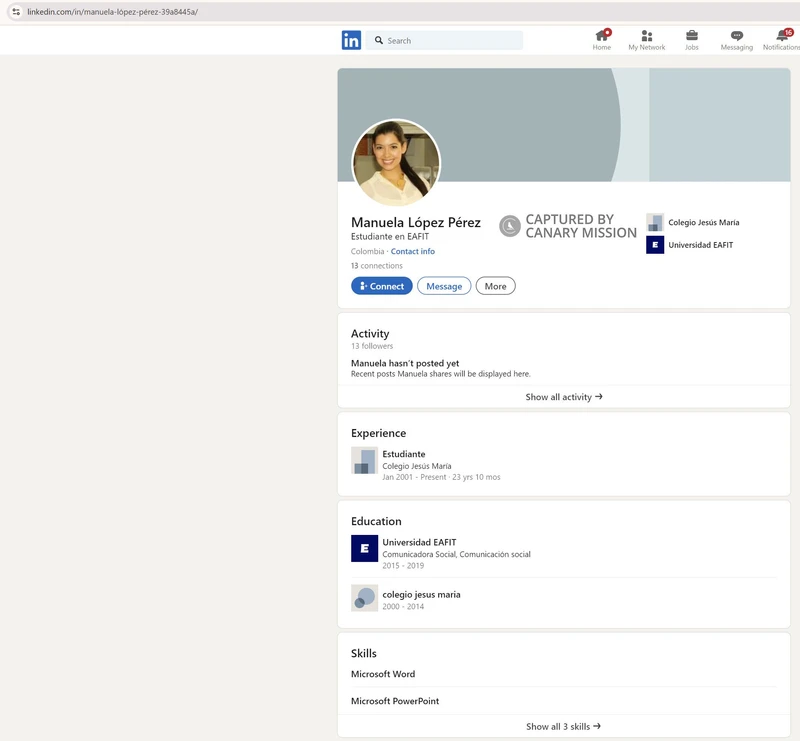This screenshot has width=800, height=741.
Task: Open the Jobs briefcase icon
Action: click(x=691, y=37)
